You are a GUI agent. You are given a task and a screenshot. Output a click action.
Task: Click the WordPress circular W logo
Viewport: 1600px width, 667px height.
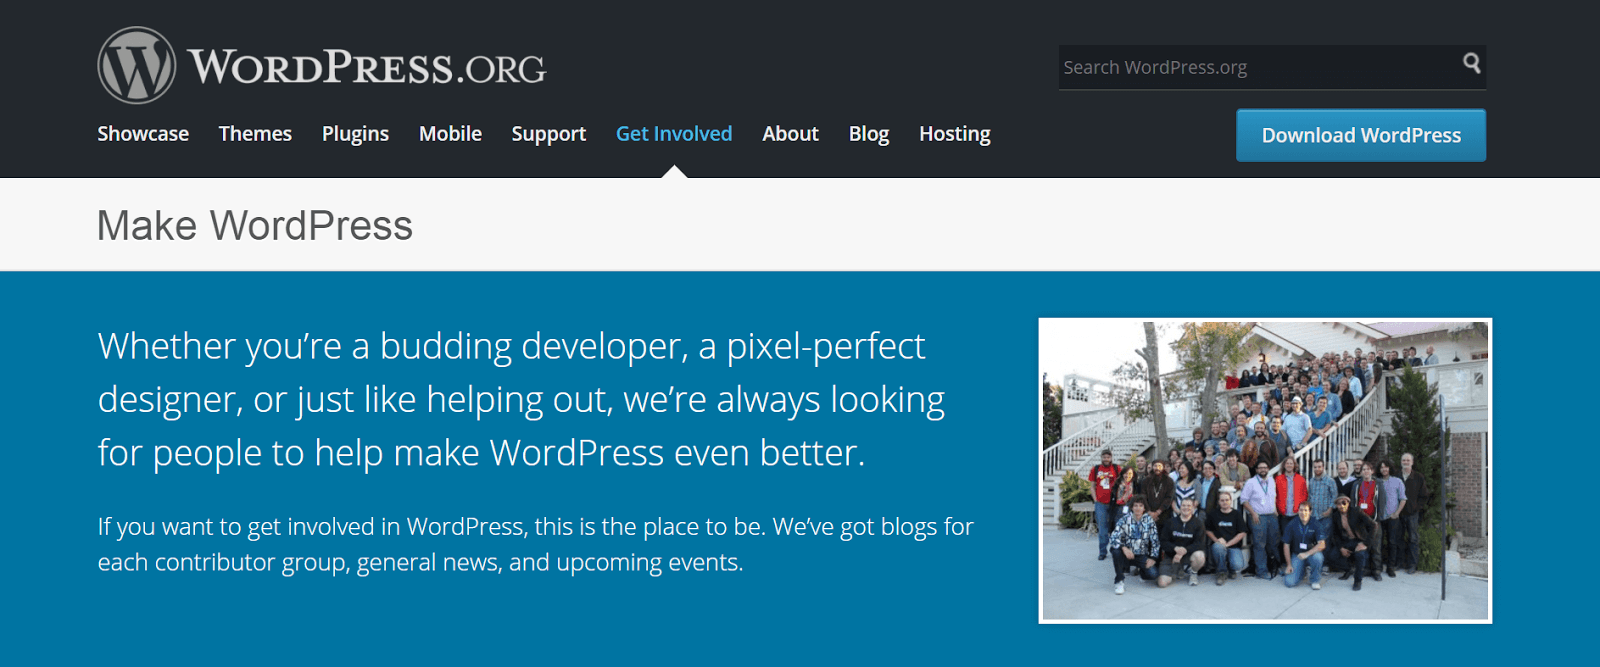[137, 66]
